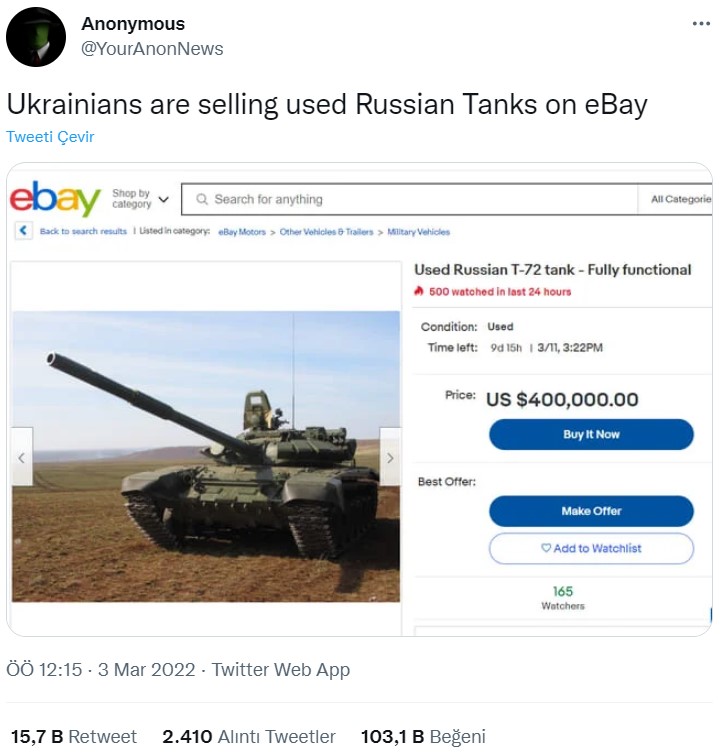
Task: Click the back arrow beside search results
Action: click(x=23, y=231)
